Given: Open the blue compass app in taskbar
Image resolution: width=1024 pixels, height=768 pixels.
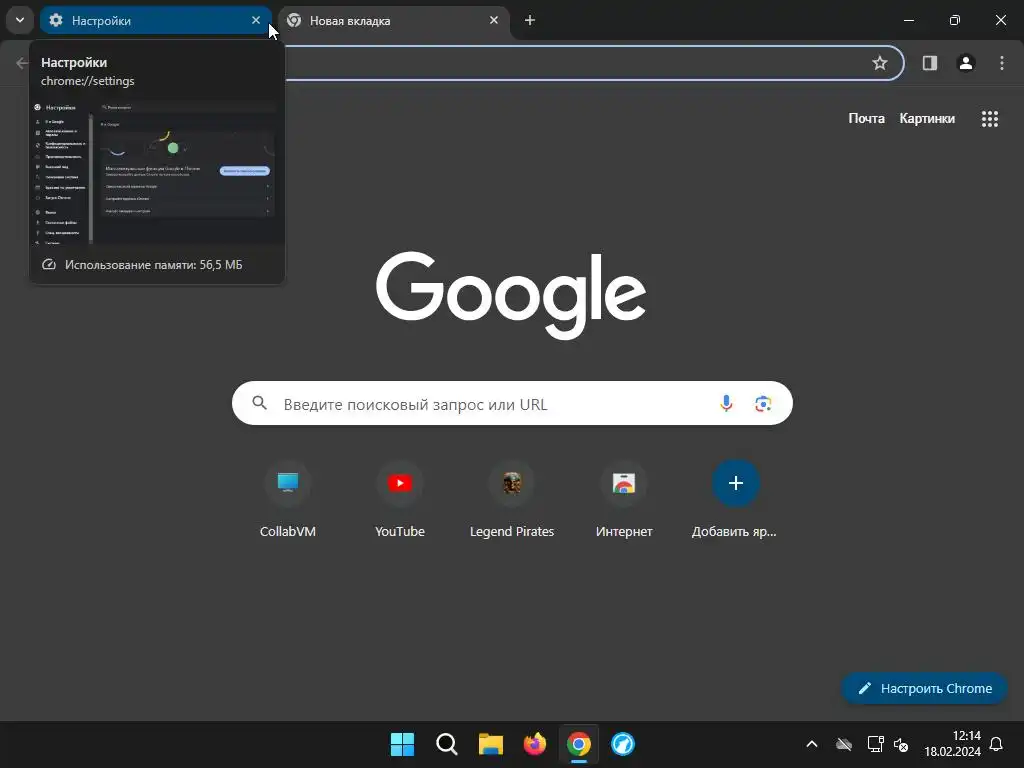Looking at the screenshot, I should pyautogui.click(x=622, y=744).
